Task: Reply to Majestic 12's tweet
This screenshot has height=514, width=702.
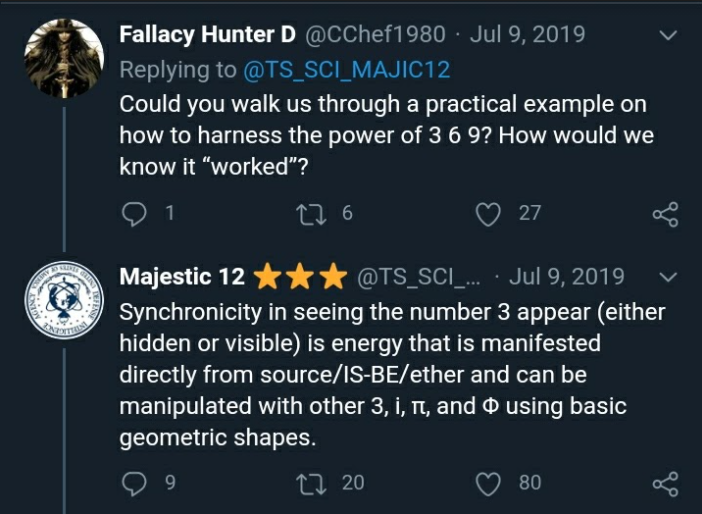Action: coord(133,483)
